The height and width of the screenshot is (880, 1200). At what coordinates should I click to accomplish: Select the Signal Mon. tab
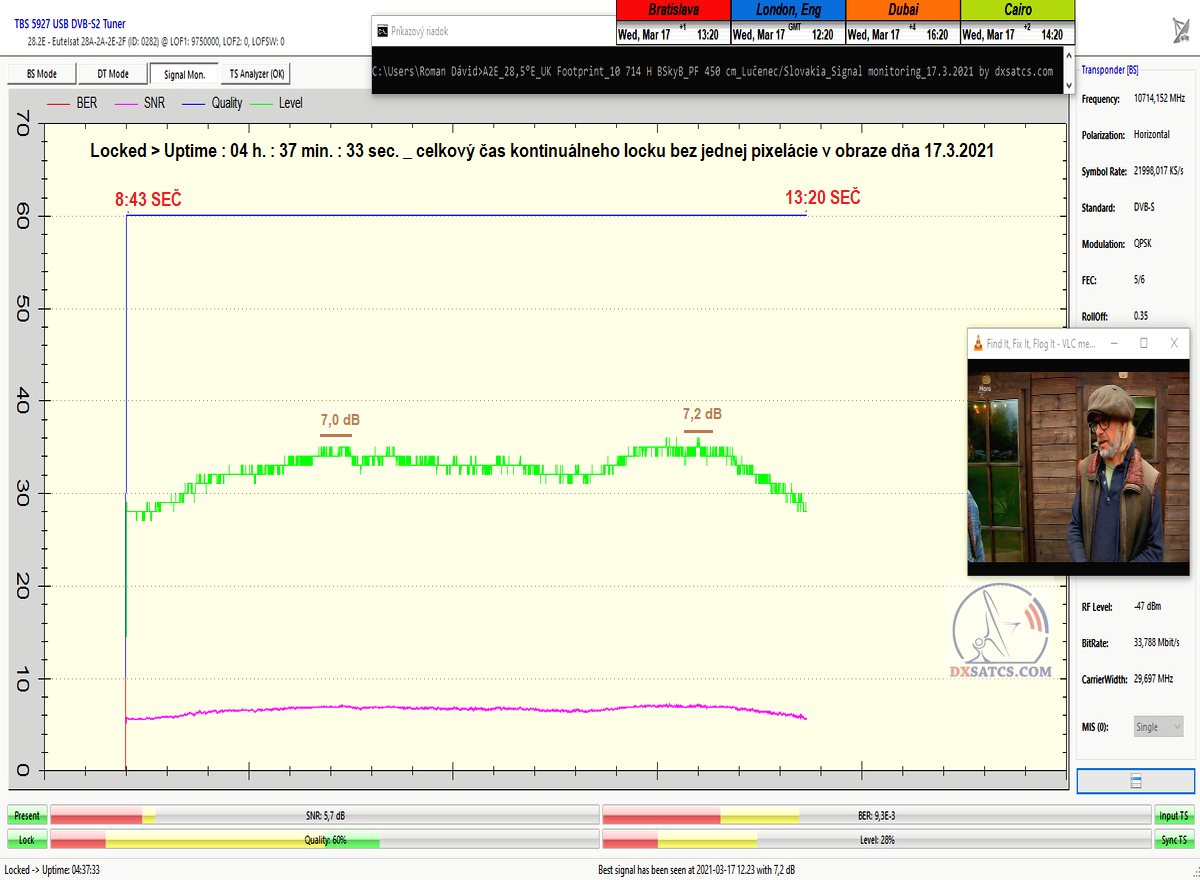click(184, 74)
